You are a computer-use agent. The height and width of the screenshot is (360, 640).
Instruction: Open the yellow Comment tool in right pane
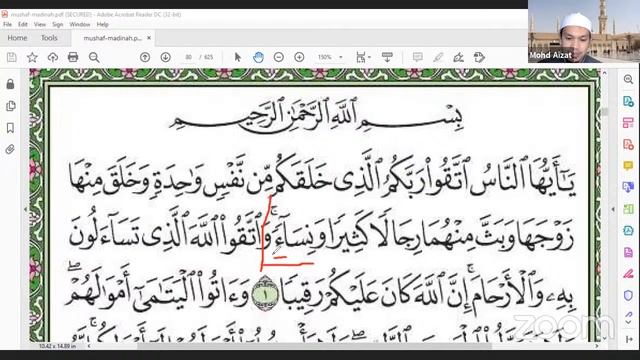(x=629, y=166)
